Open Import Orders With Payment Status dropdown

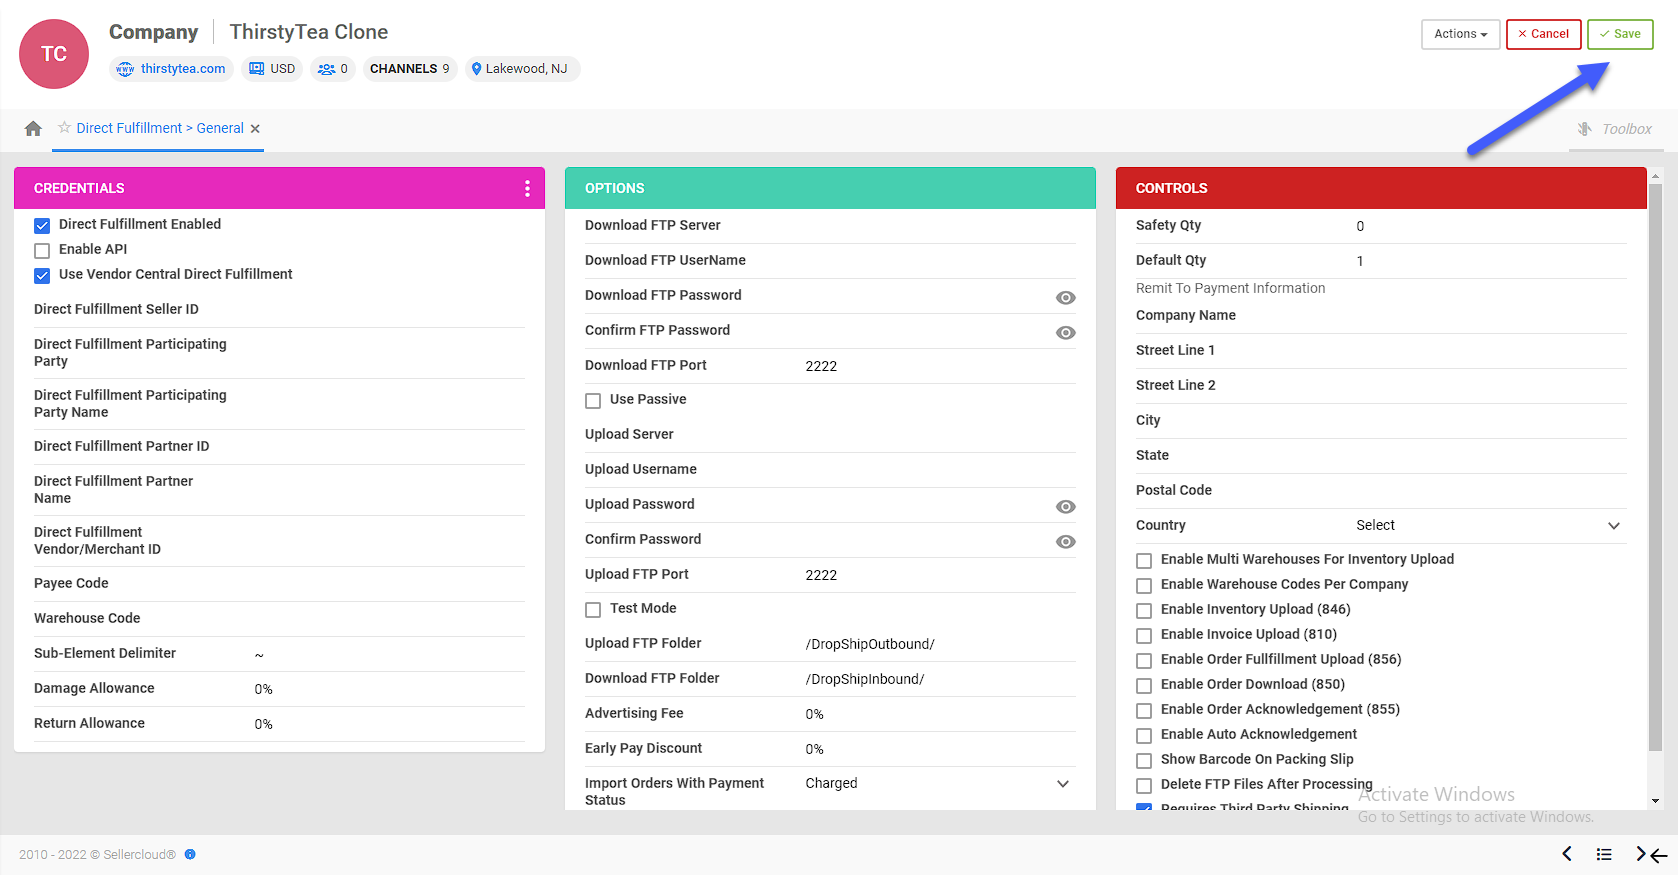pyautogui.click(x=939, y=784)
